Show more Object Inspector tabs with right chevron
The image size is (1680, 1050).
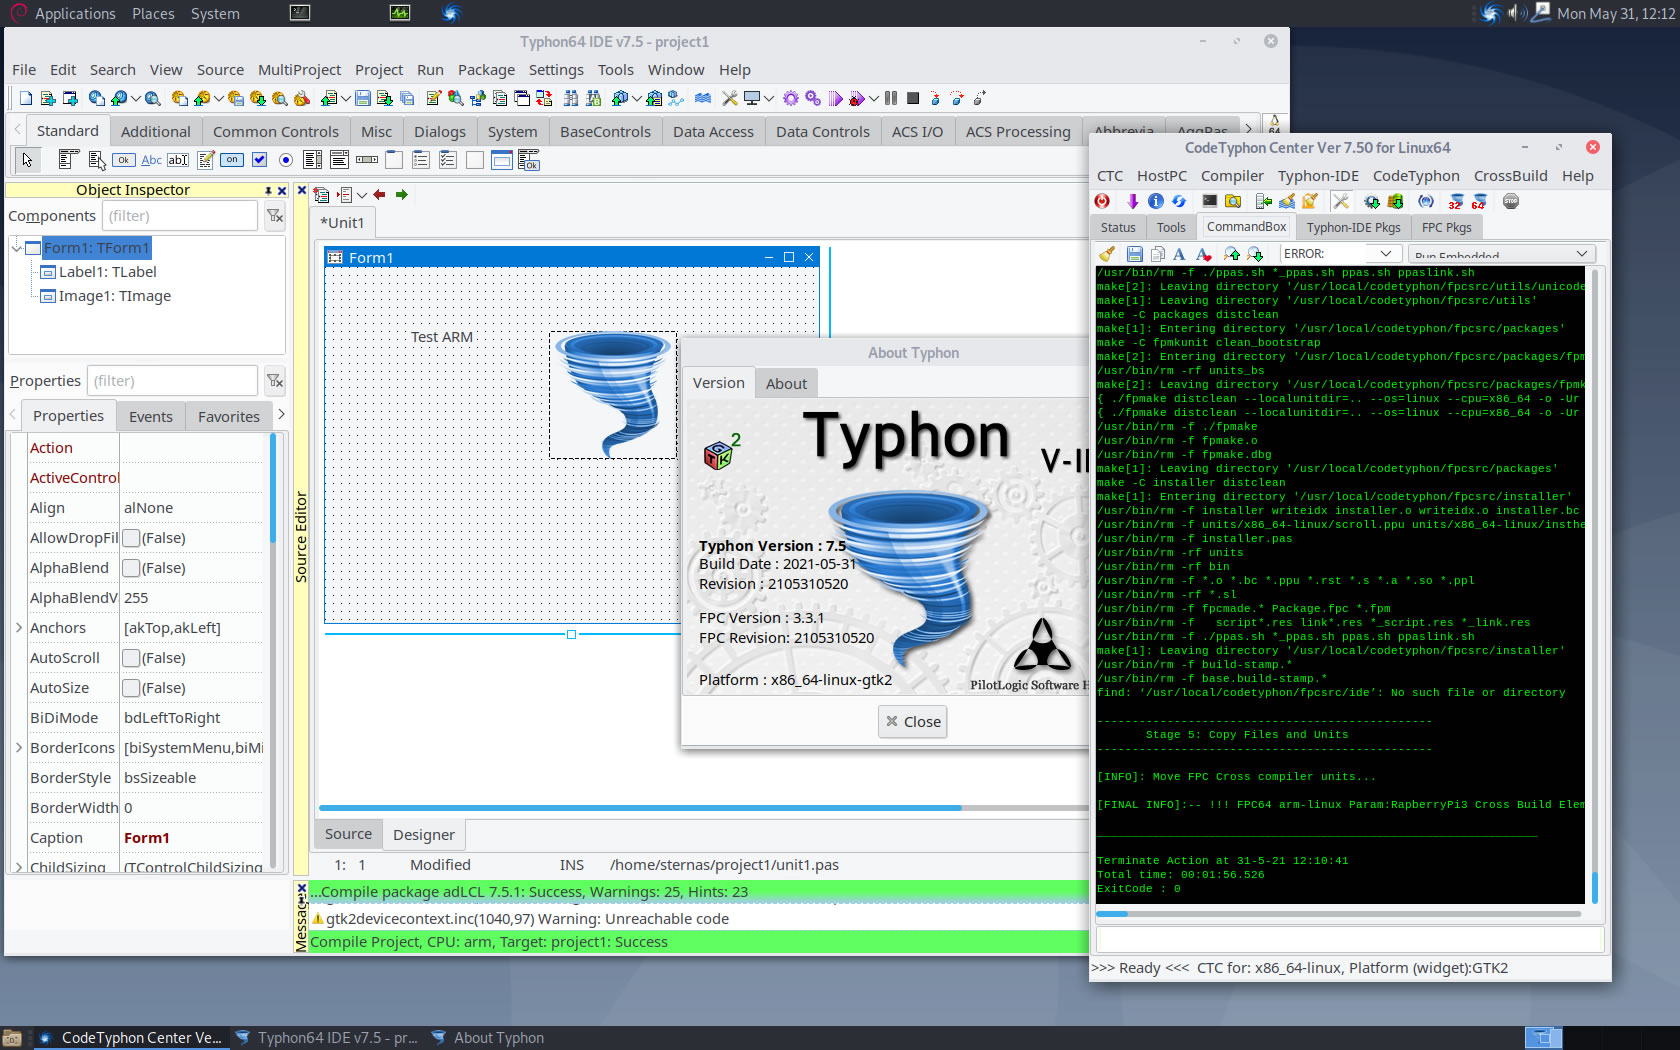pos(281,414)
